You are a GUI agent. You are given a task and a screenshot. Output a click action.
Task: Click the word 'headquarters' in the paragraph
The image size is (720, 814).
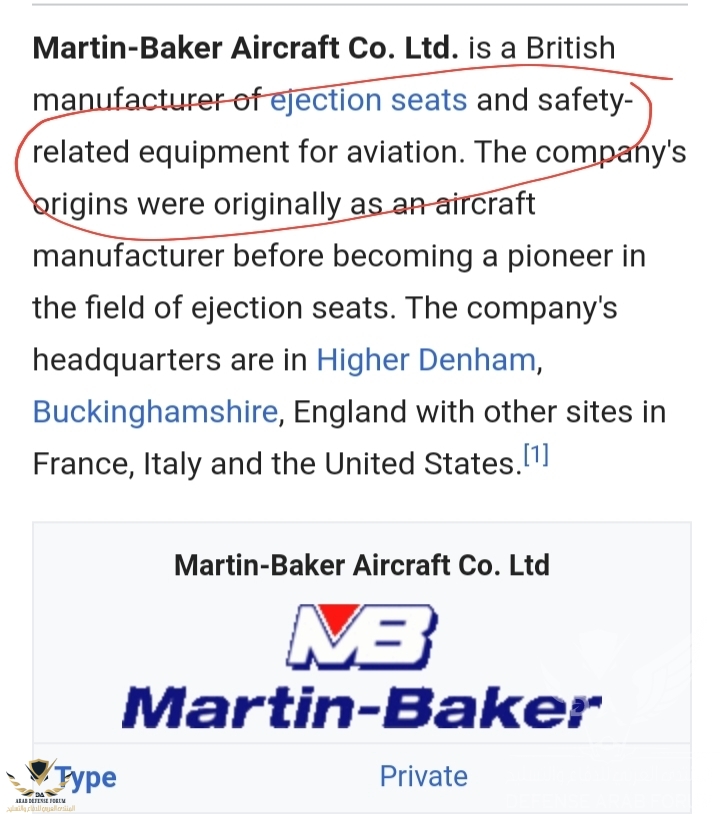pos(127,361)
